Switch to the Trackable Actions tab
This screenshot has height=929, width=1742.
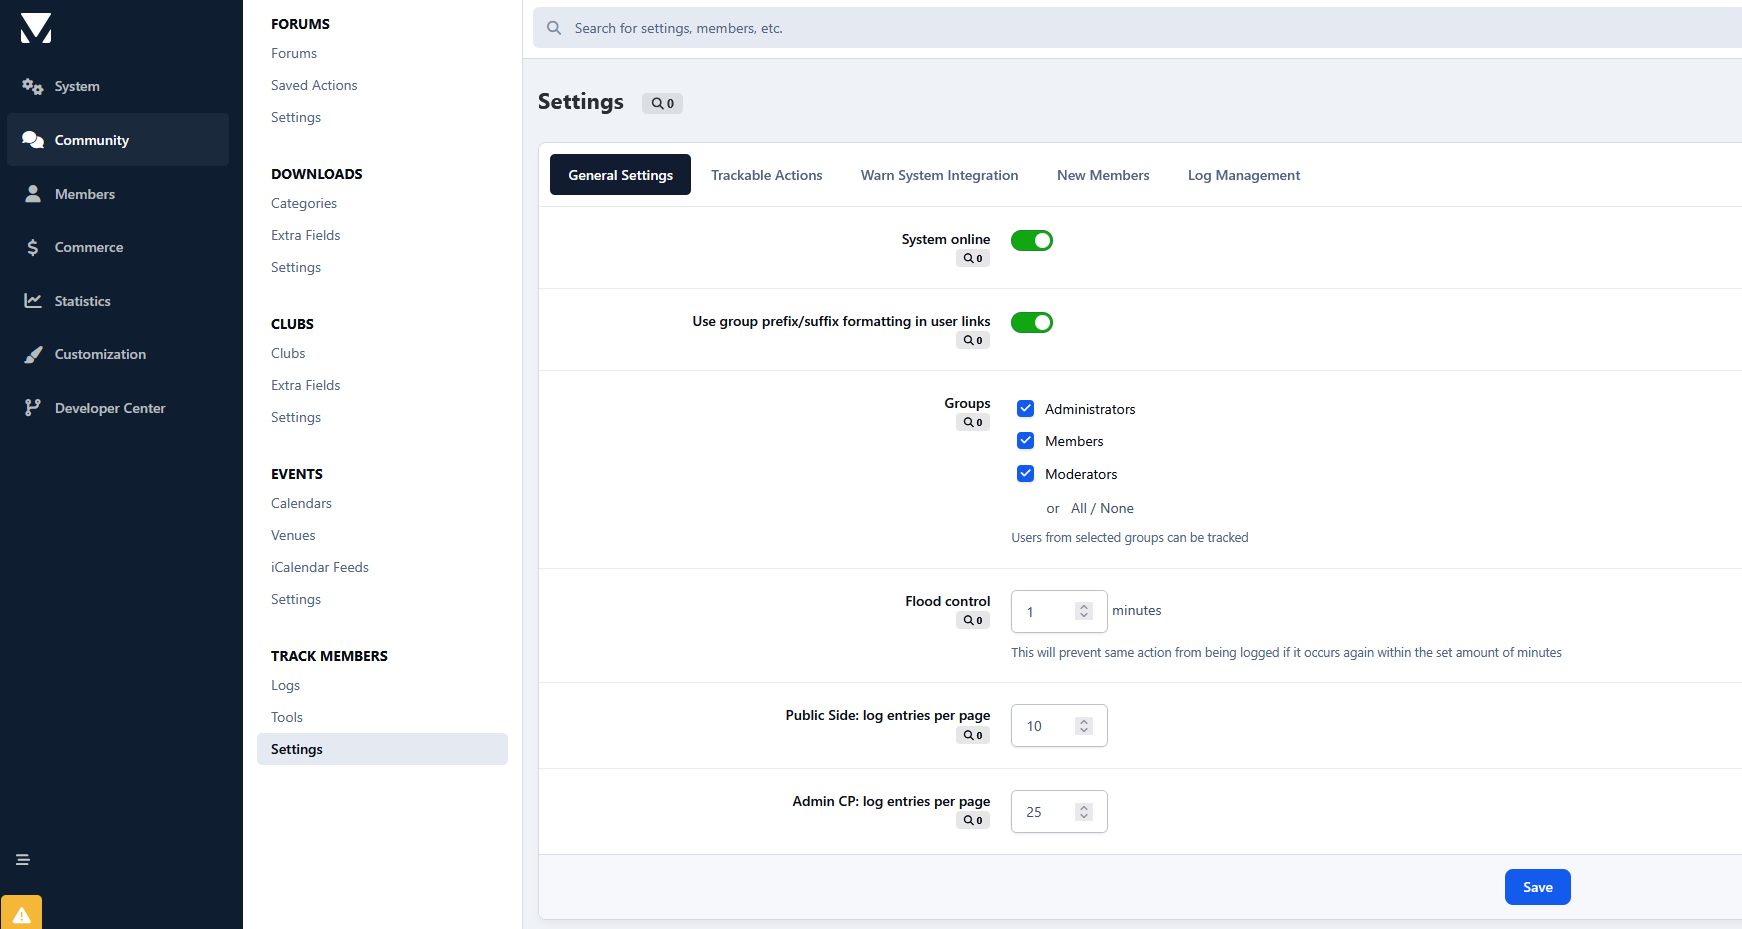[766, 175]
